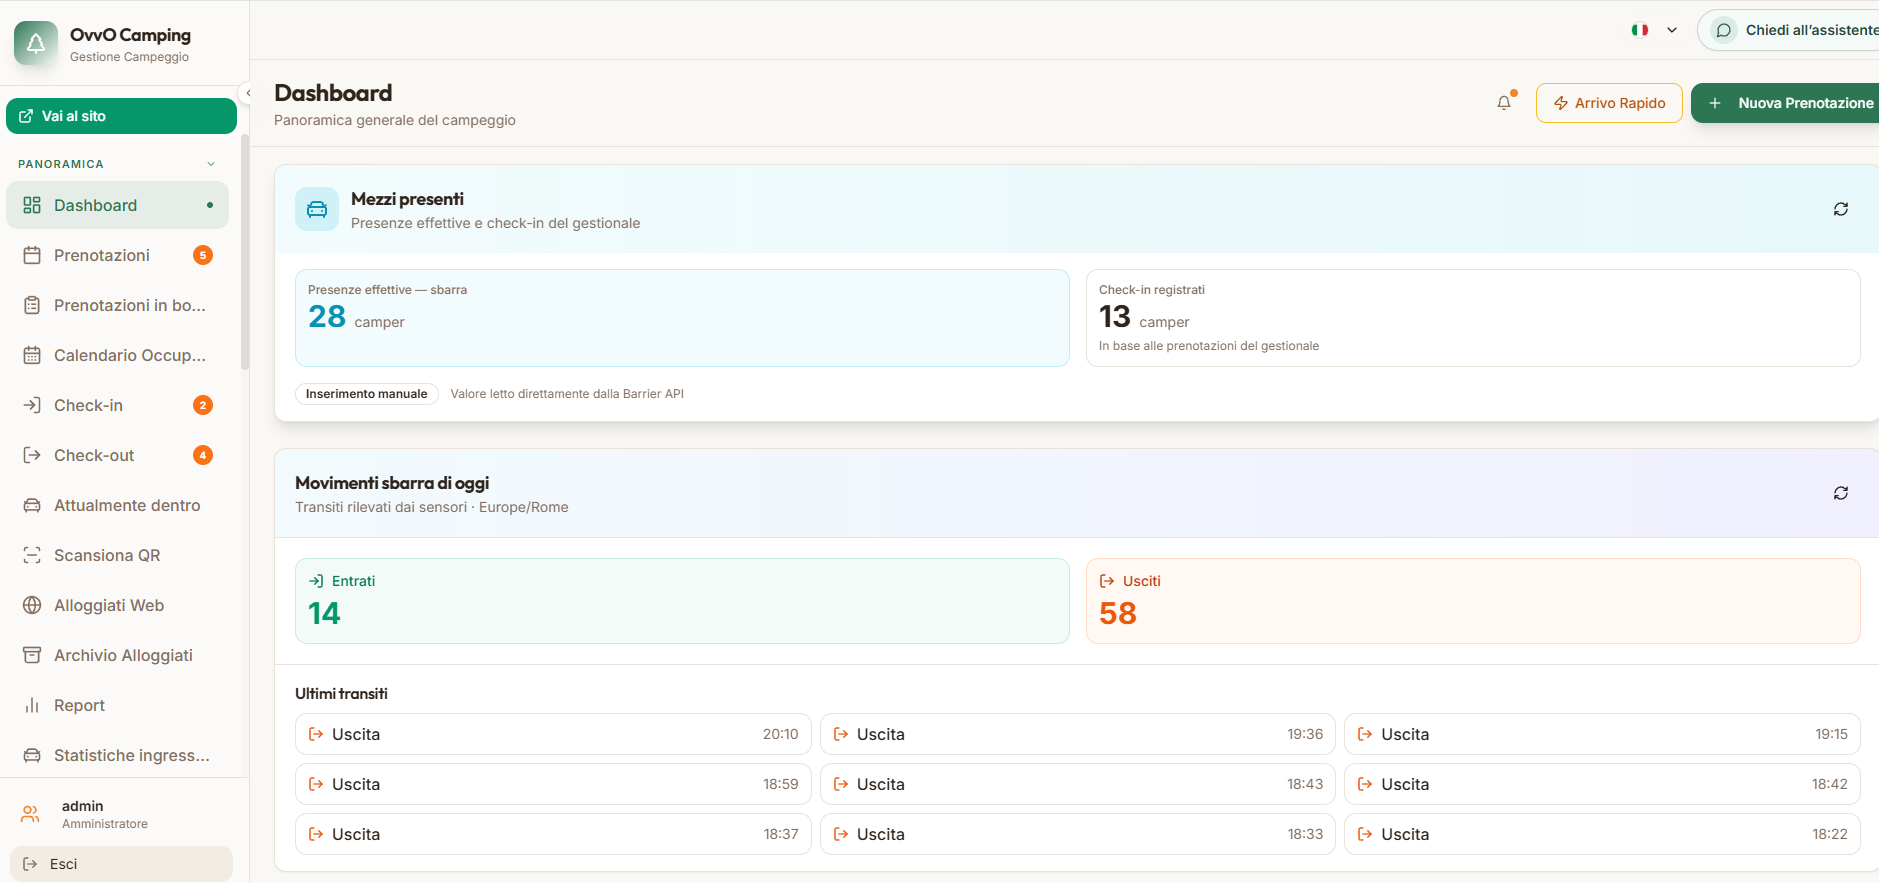Open Check-in section
1879x883 pixels.
[x=118, y=405]
